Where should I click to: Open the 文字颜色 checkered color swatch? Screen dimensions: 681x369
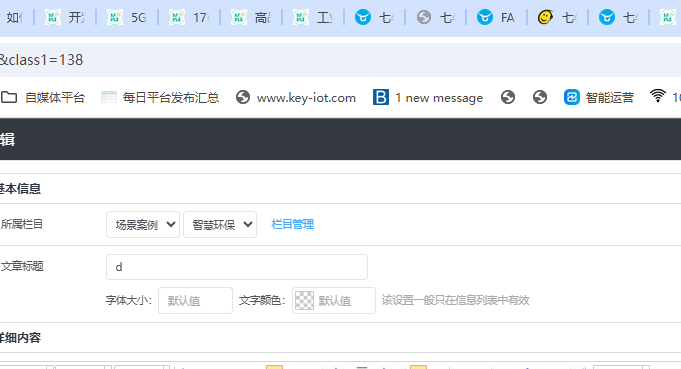[304, 300]
